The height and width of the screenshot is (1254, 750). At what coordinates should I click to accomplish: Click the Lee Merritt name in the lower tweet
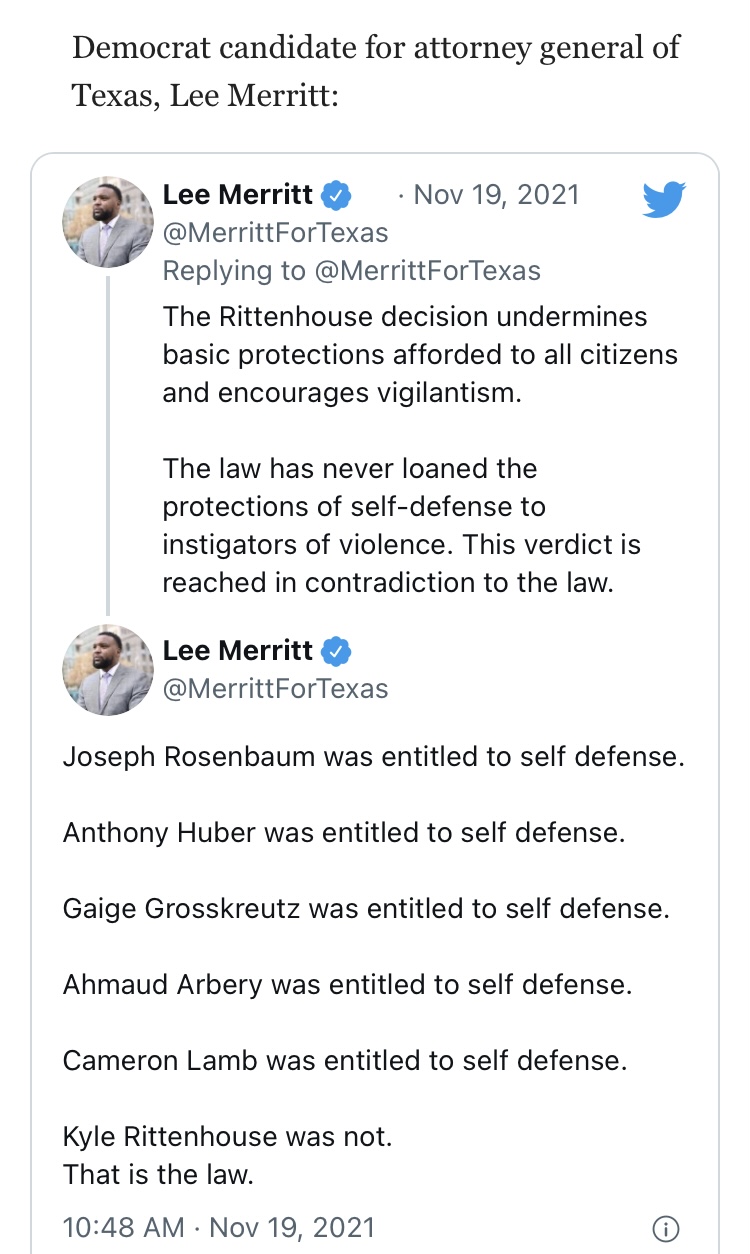tap(238, 651)
